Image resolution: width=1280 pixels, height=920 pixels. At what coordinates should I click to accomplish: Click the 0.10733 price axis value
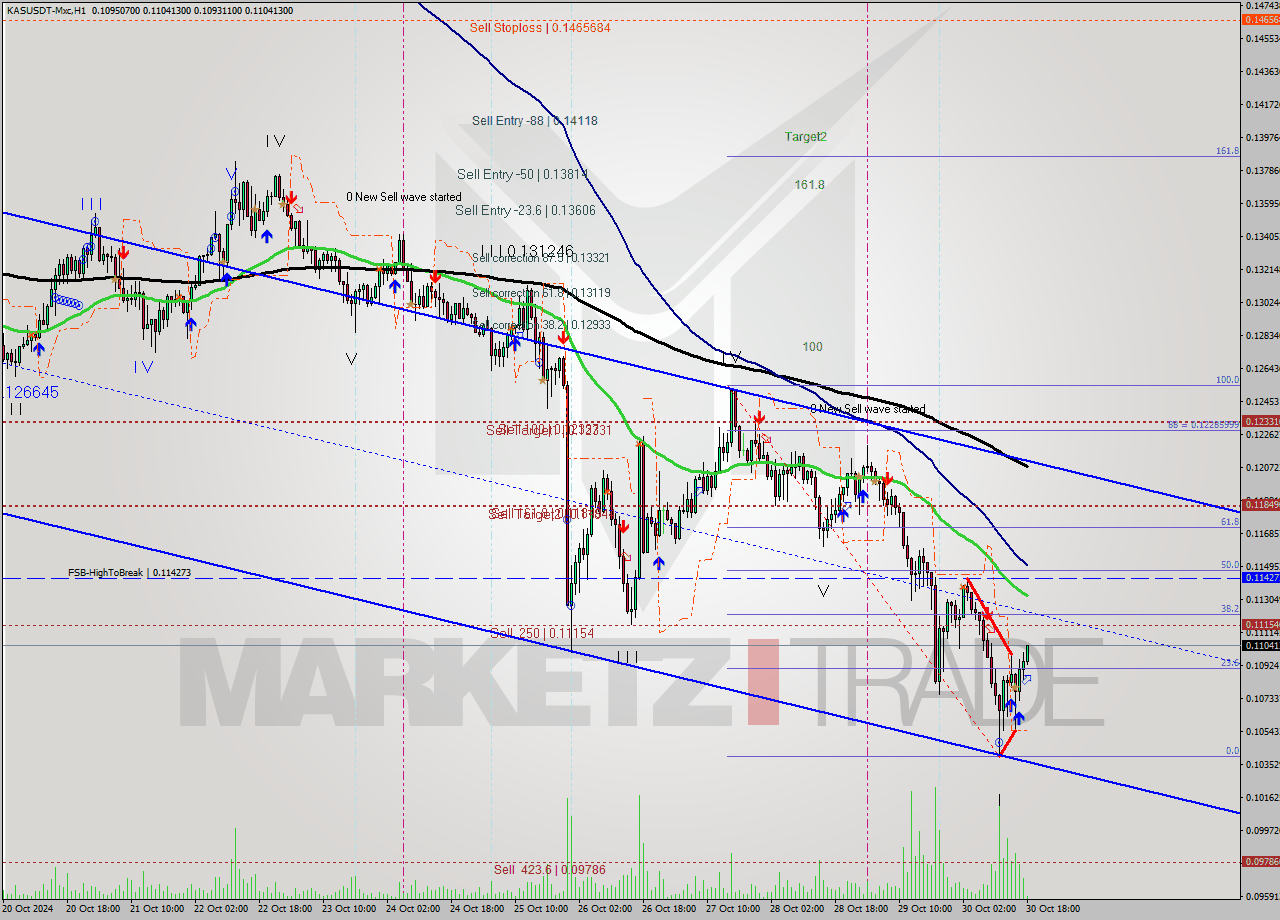click(1262, 698)
